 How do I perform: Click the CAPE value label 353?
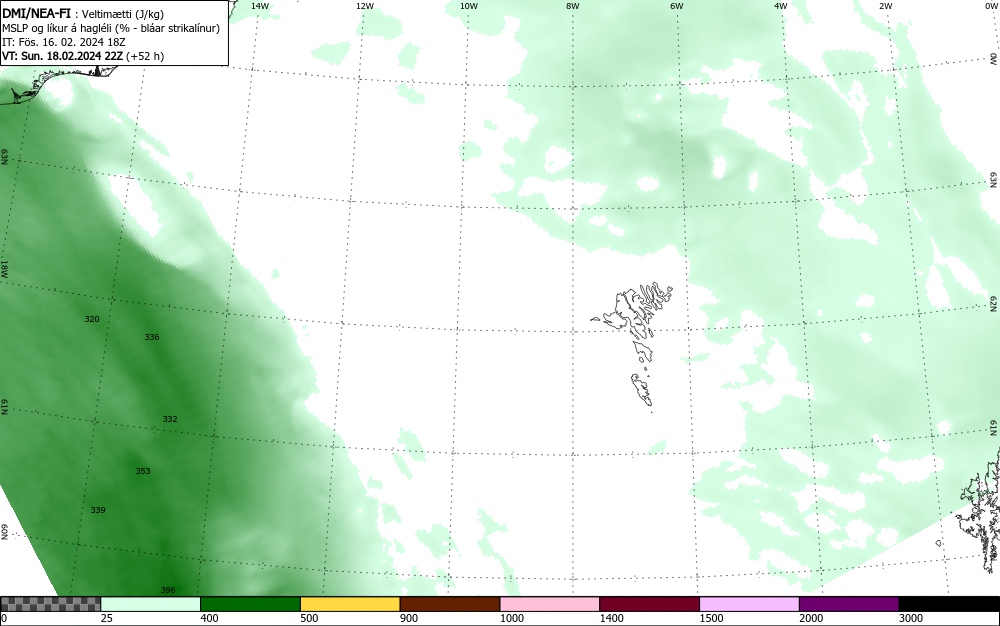point(143,470)
